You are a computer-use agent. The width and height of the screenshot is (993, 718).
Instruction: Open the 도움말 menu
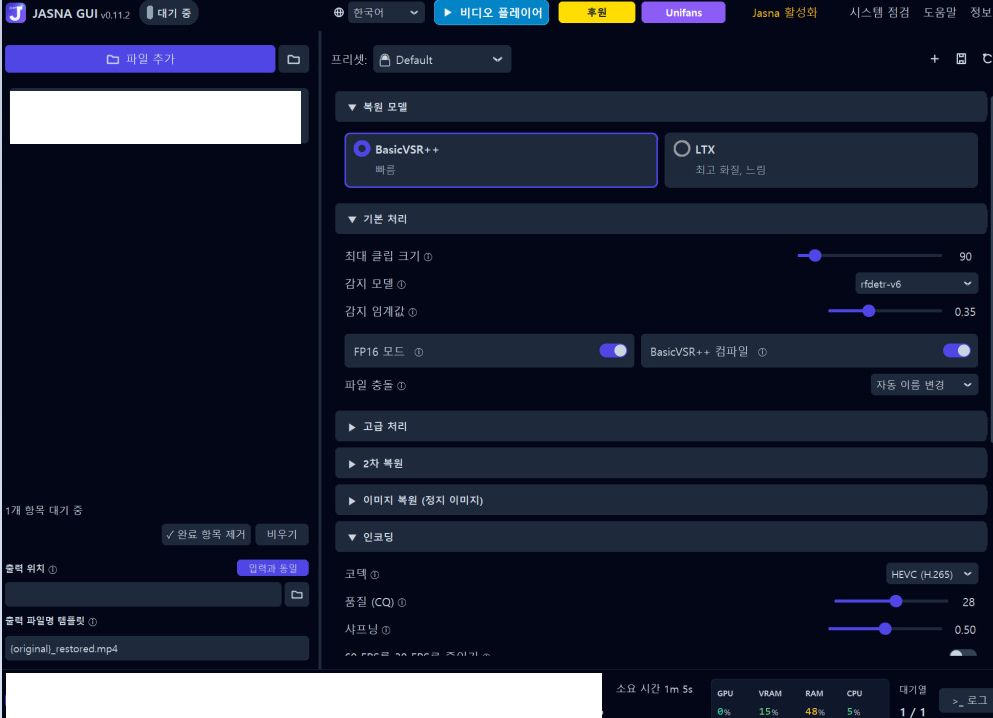tap(939, 13)
